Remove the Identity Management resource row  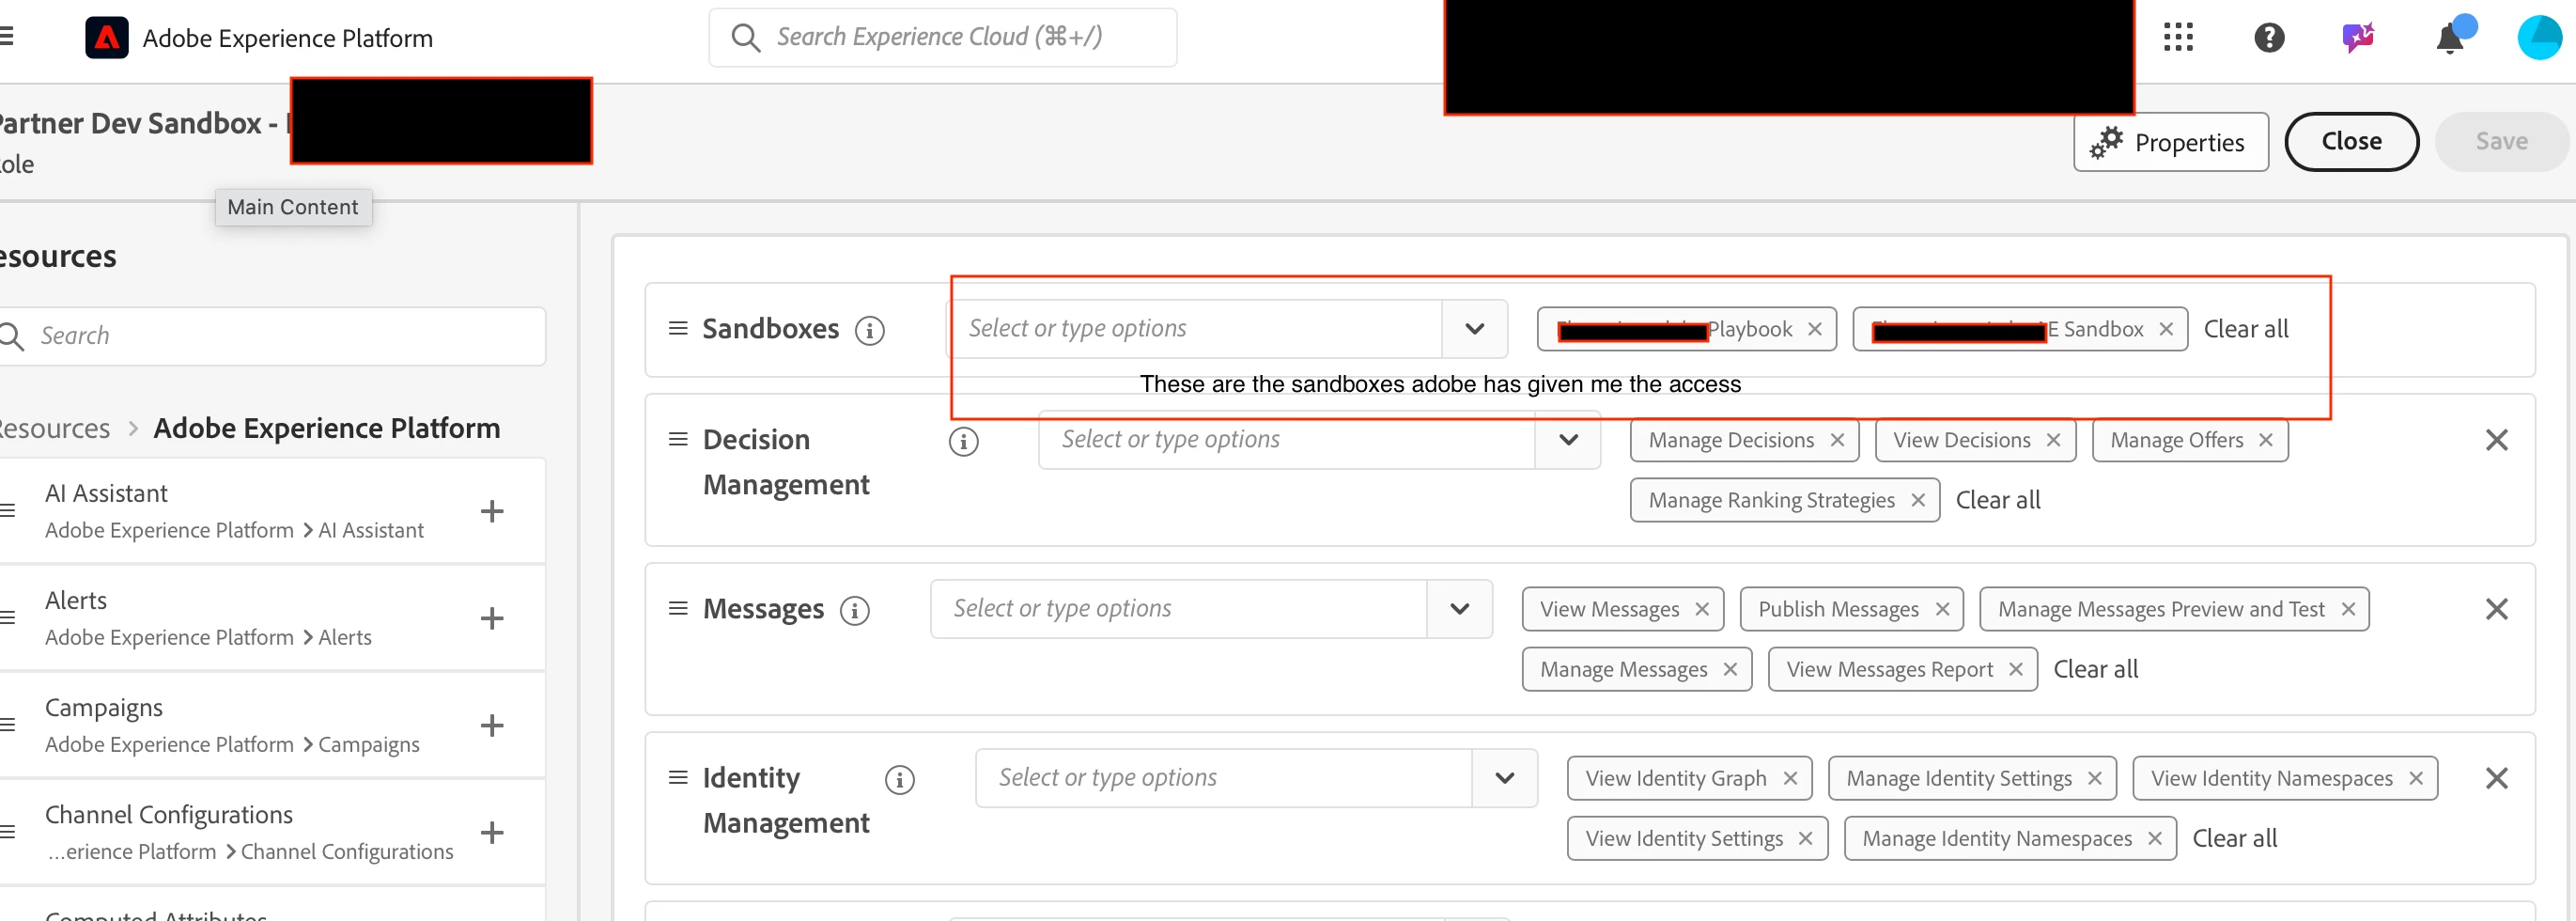2496,778
